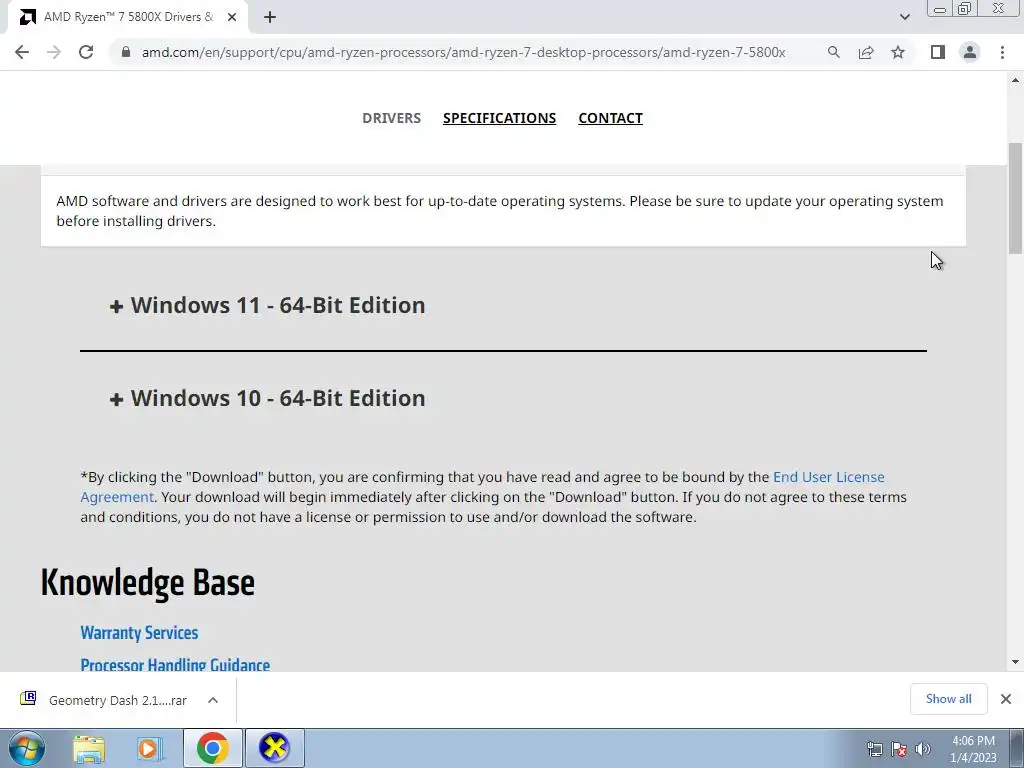Switch to the DRIVERS section
This screenshot has width=1024, height=768.
click(391, 118)
